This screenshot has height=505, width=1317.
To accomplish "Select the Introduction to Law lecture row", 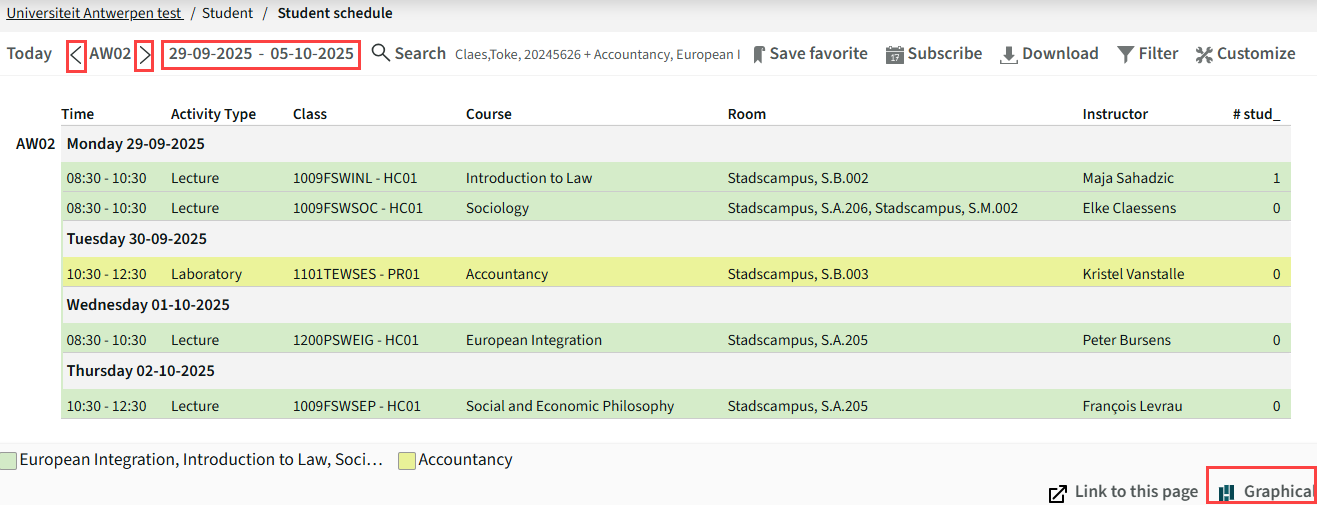I will 676,178.
